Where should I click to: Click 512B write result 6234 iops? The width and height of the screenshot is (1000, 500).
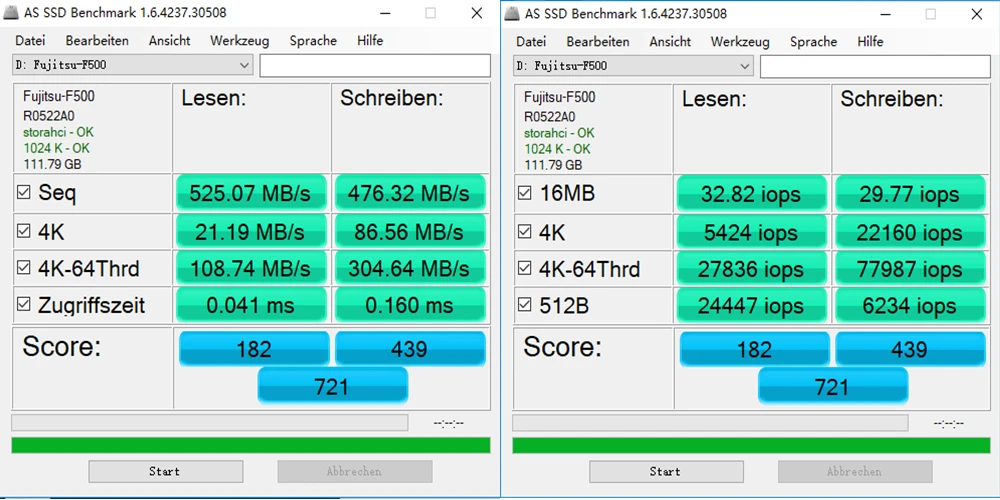909,305
